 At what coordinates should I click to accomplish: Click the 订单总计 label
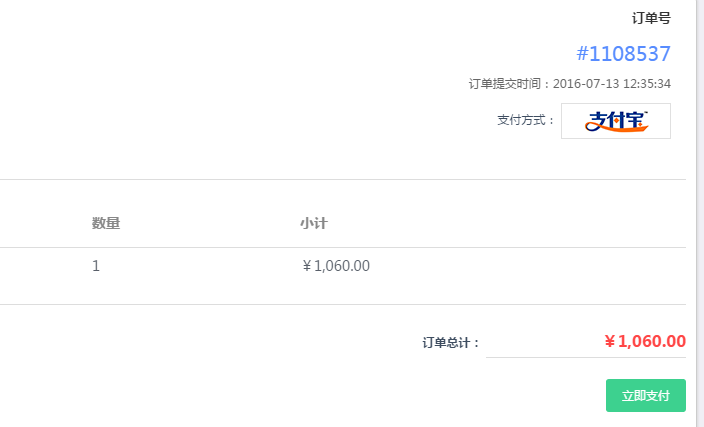(450, 342)
